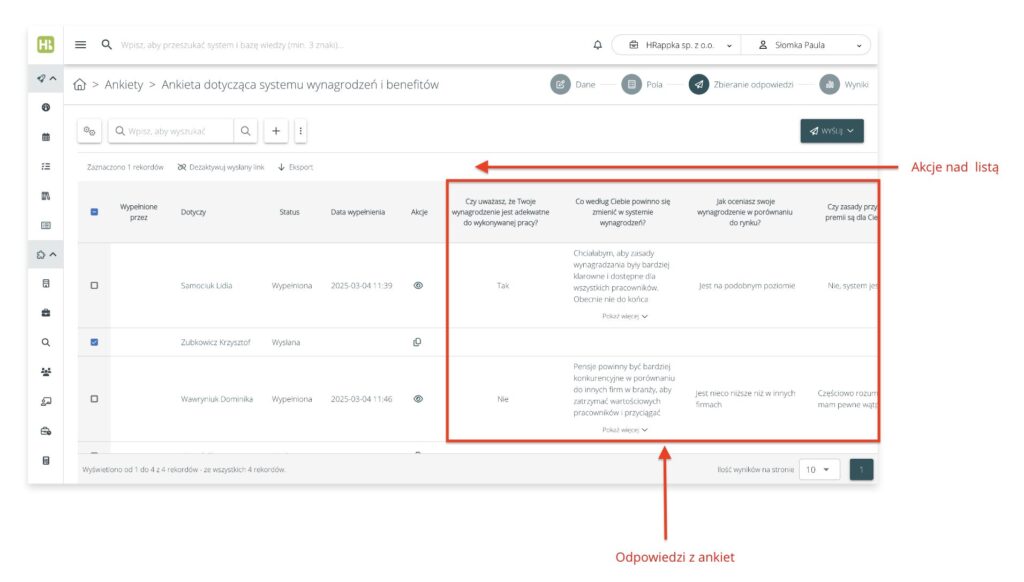This screenshot has width=1024, height=582.
Task: Click the notification bell icon
Action: point(598,45)
